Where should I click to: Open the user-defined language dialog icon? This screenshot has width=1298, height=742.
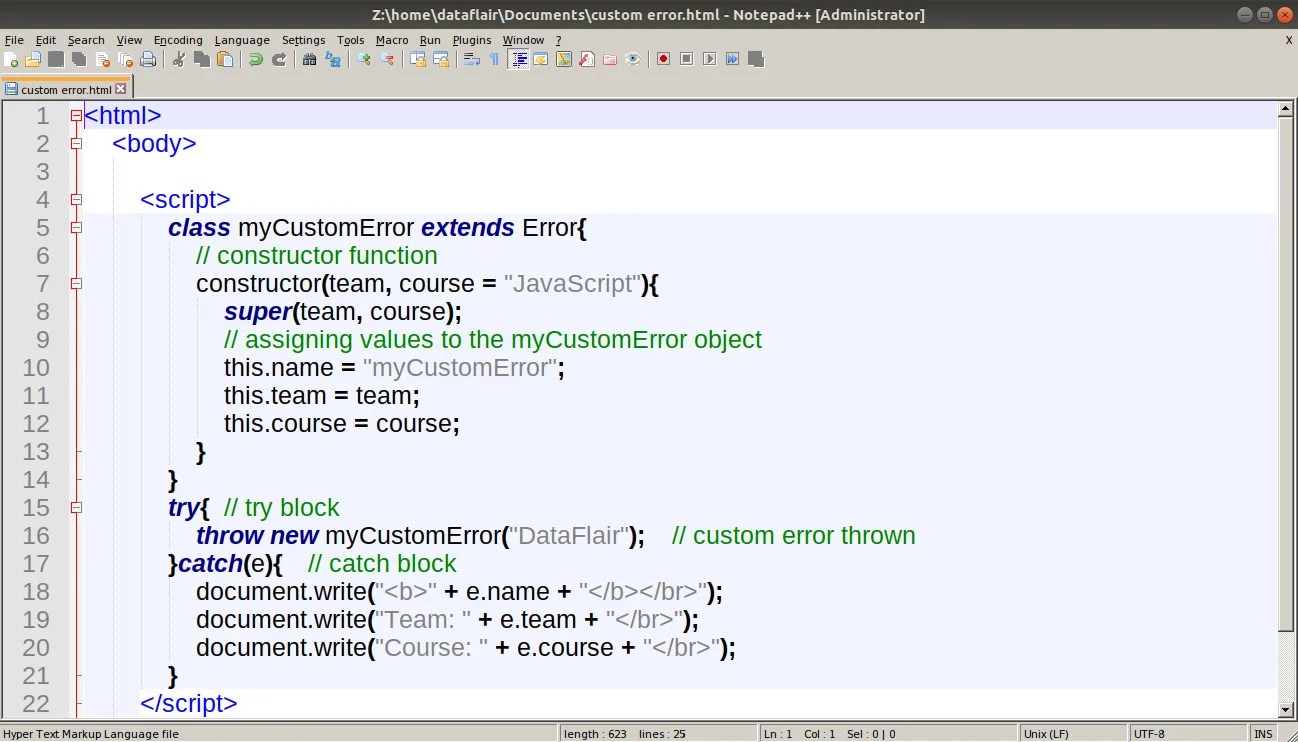pyautogui.click(x=541, y=59)
